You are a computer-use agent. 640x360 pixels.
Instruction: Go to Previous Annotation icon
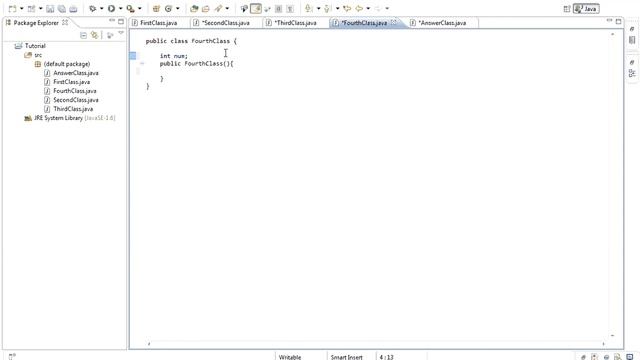click(x=327, y=9)
